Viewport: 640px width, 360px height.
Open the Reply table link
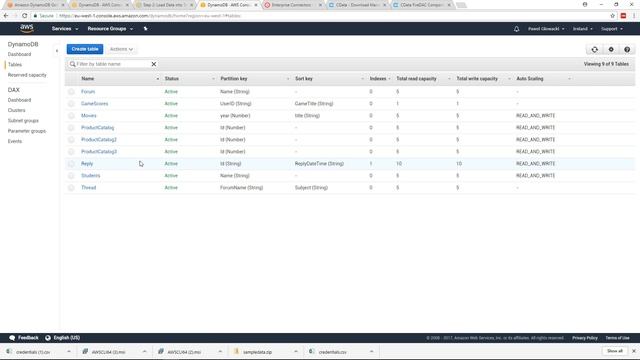87,164
